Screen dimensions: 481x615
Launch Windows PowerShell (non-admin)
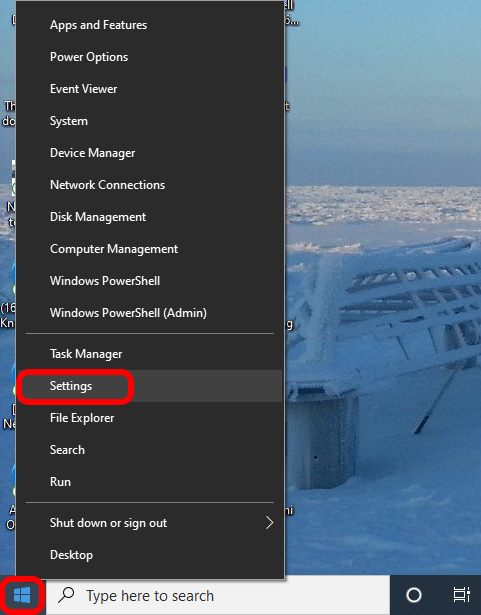150,281
